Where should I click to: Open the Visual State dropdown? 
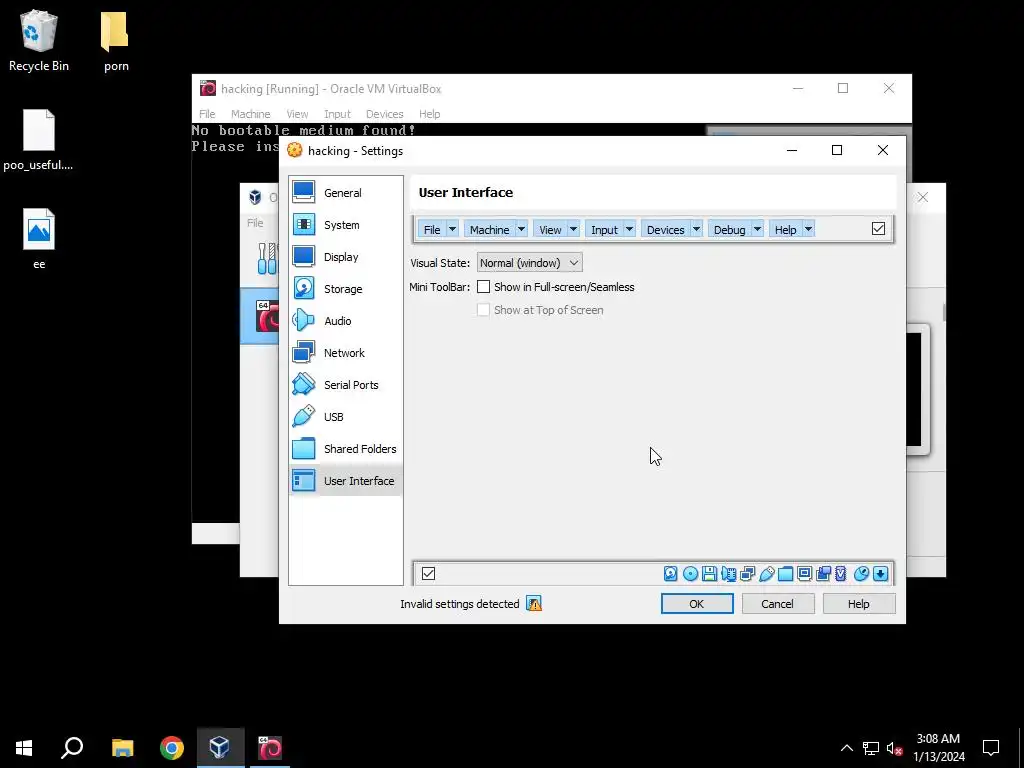tap(530, 263)
